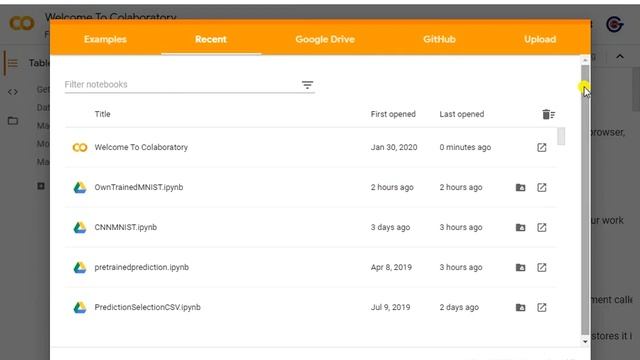Open Welcome To Colaboratory in new tab
640x360 pixels.
coord(542,147)
